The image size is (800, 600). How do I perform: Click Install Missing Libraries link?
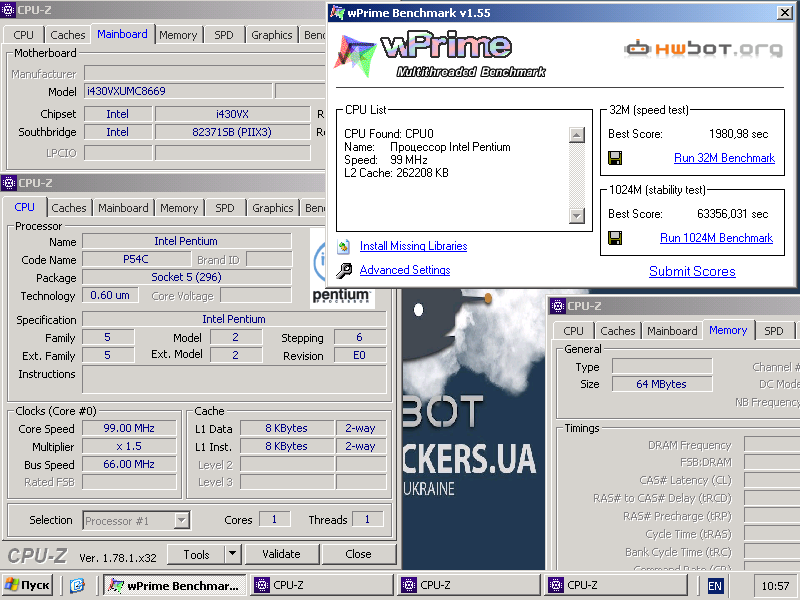(413, 246)
